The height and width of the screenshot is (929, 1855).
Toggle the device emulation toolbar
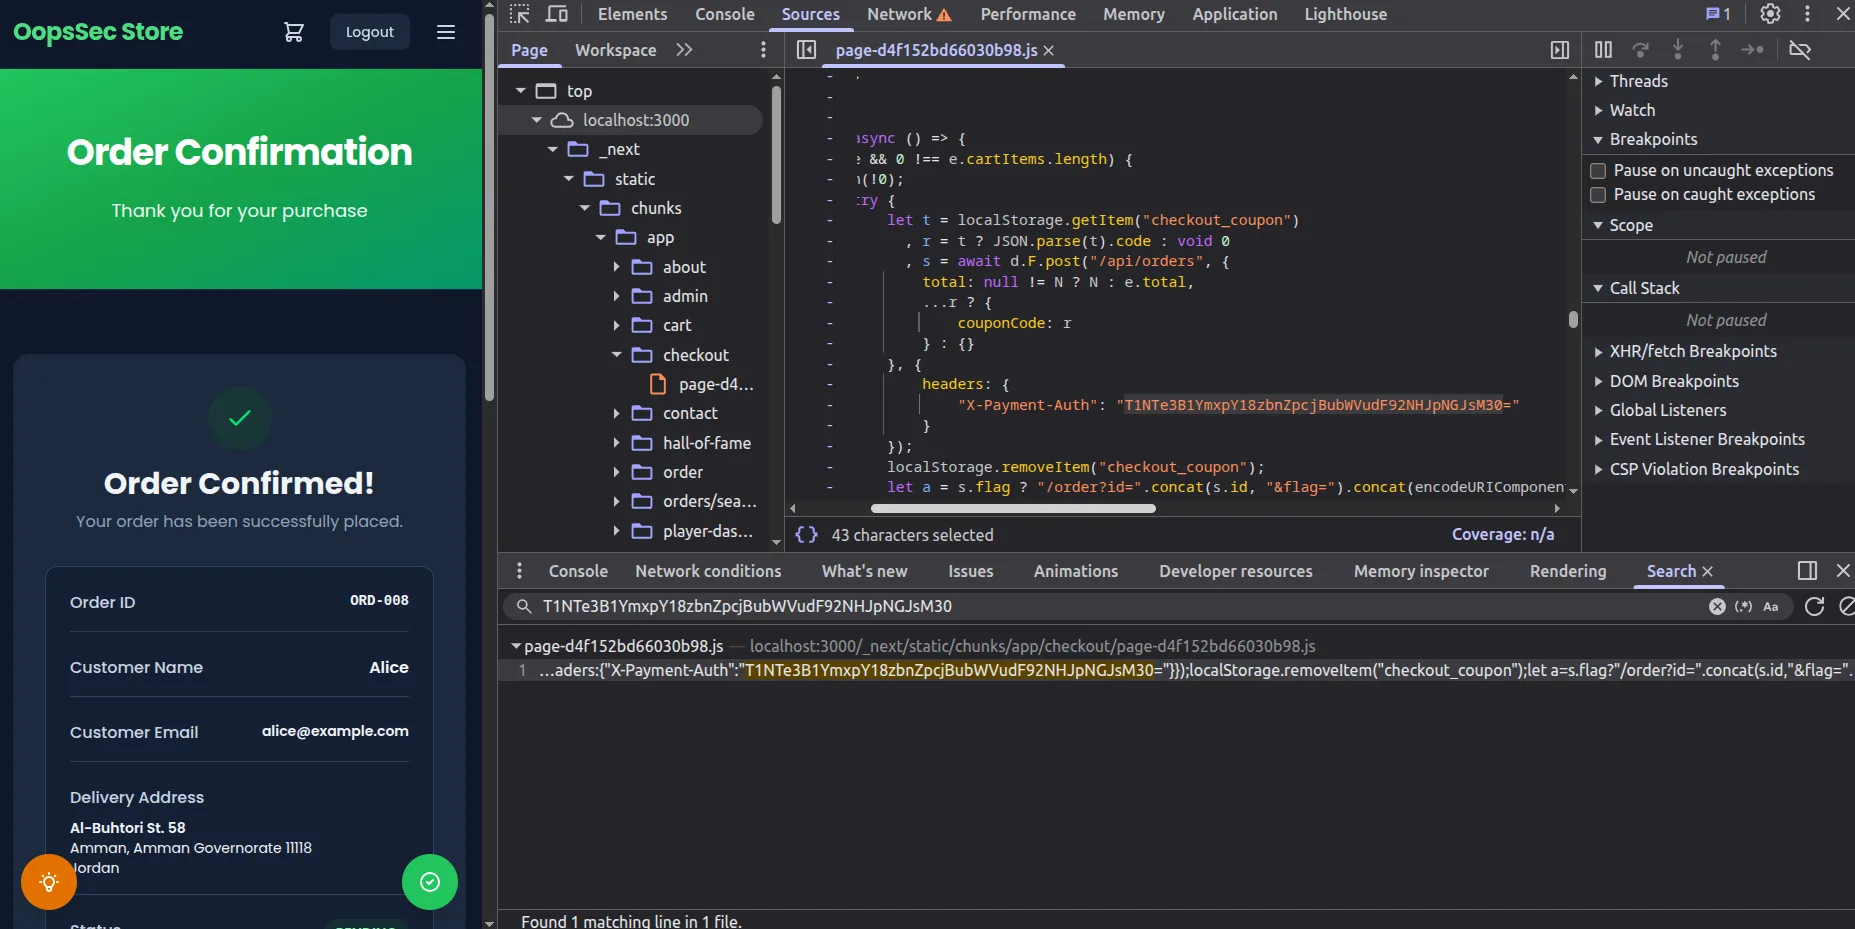pos(557,14)
